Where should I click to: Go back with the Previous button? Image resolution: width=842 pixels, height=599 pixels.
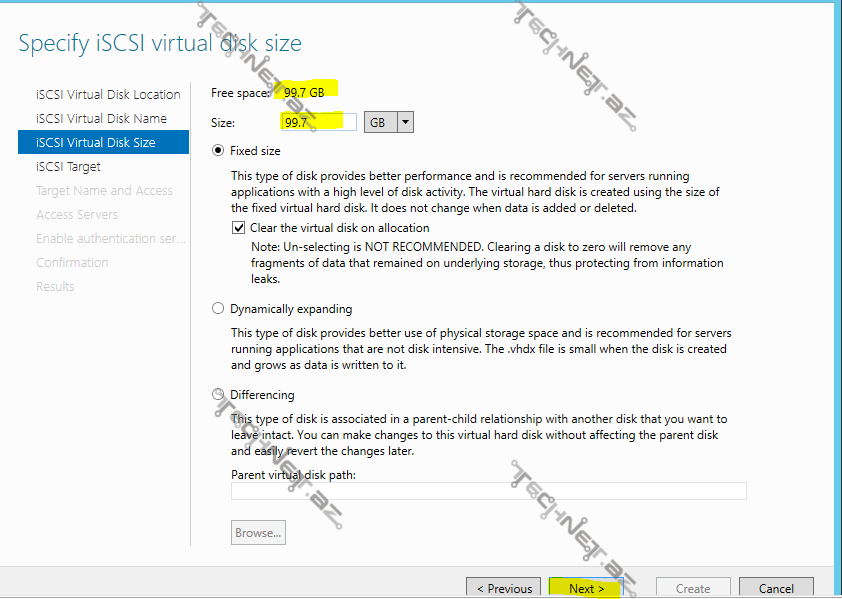504,588
